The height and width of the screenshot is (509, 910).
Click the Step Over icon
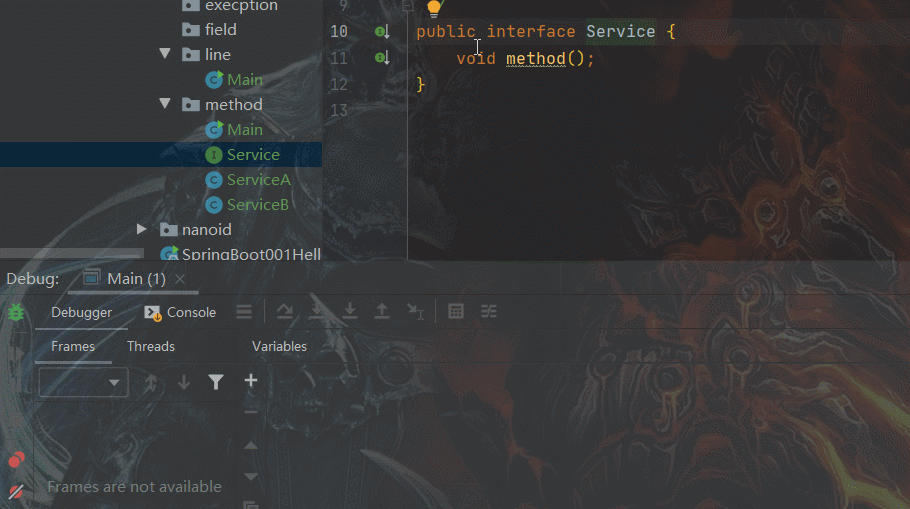click(284, 312)
